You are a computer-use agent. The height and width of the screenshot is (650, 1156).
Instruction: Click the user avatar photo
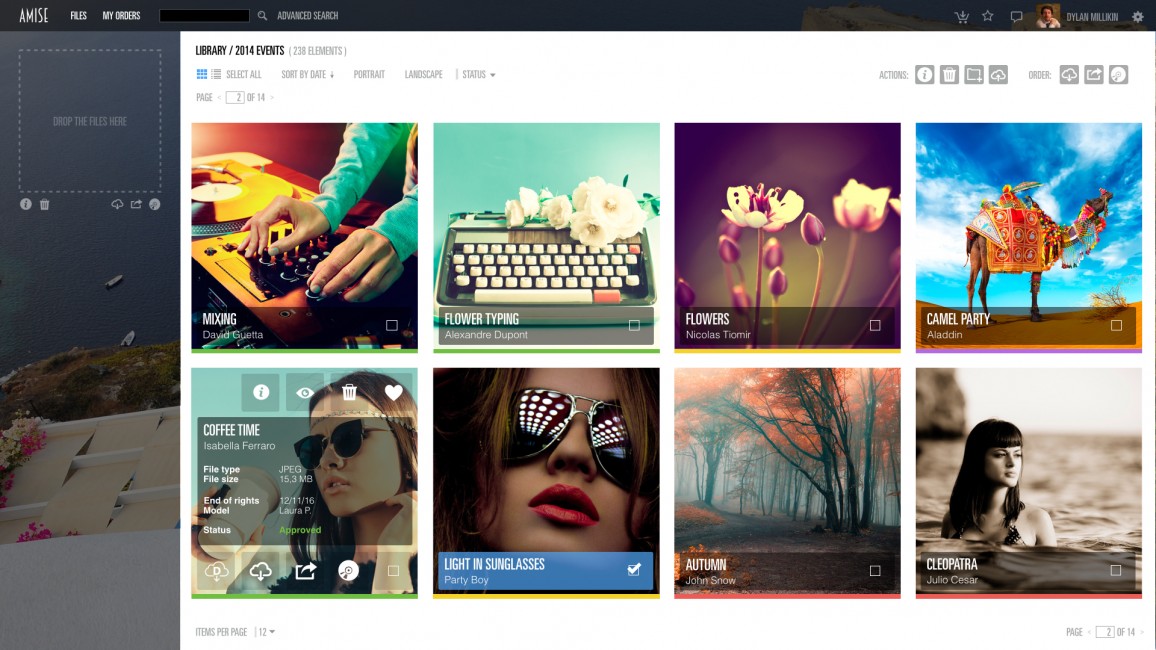tap(1048, 15)
